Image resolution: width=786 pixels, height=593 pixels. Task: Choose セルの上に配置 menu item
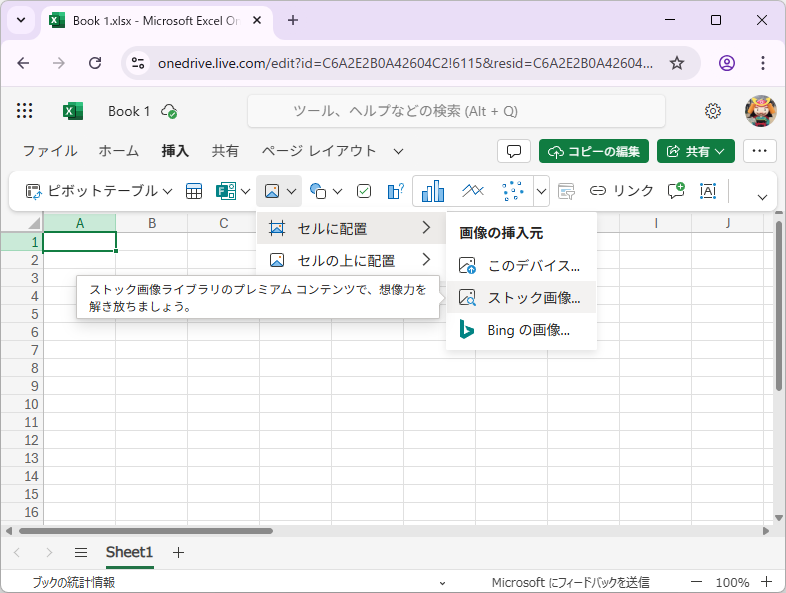point(351,260)
